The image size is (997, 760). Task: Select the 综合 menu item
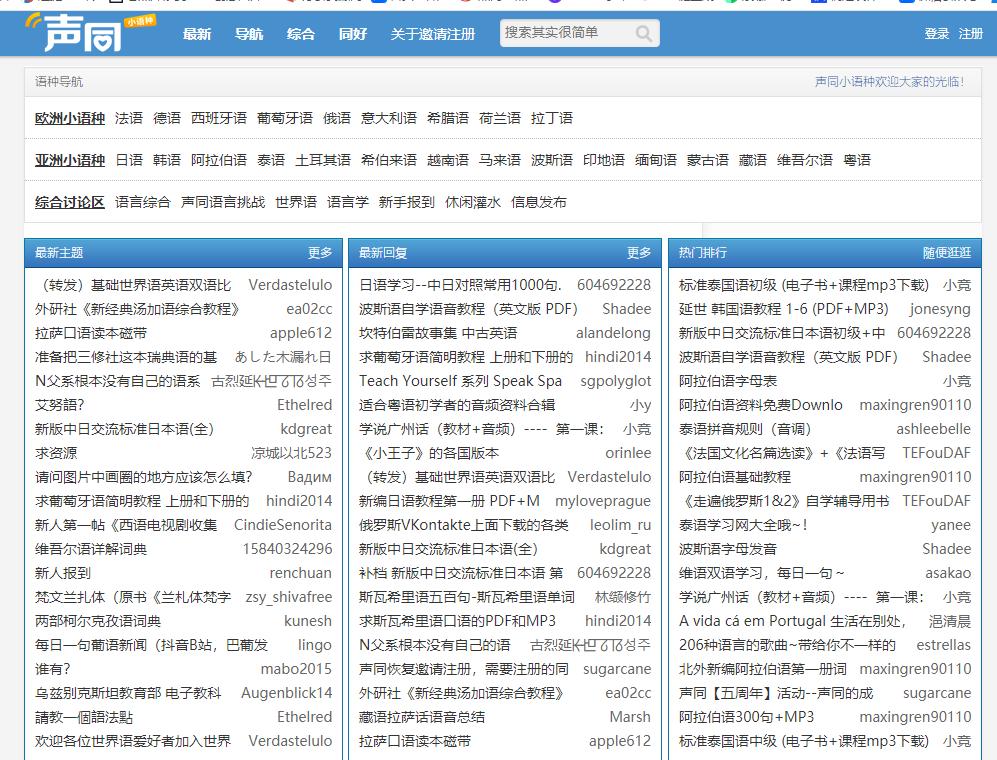[297, 33]
